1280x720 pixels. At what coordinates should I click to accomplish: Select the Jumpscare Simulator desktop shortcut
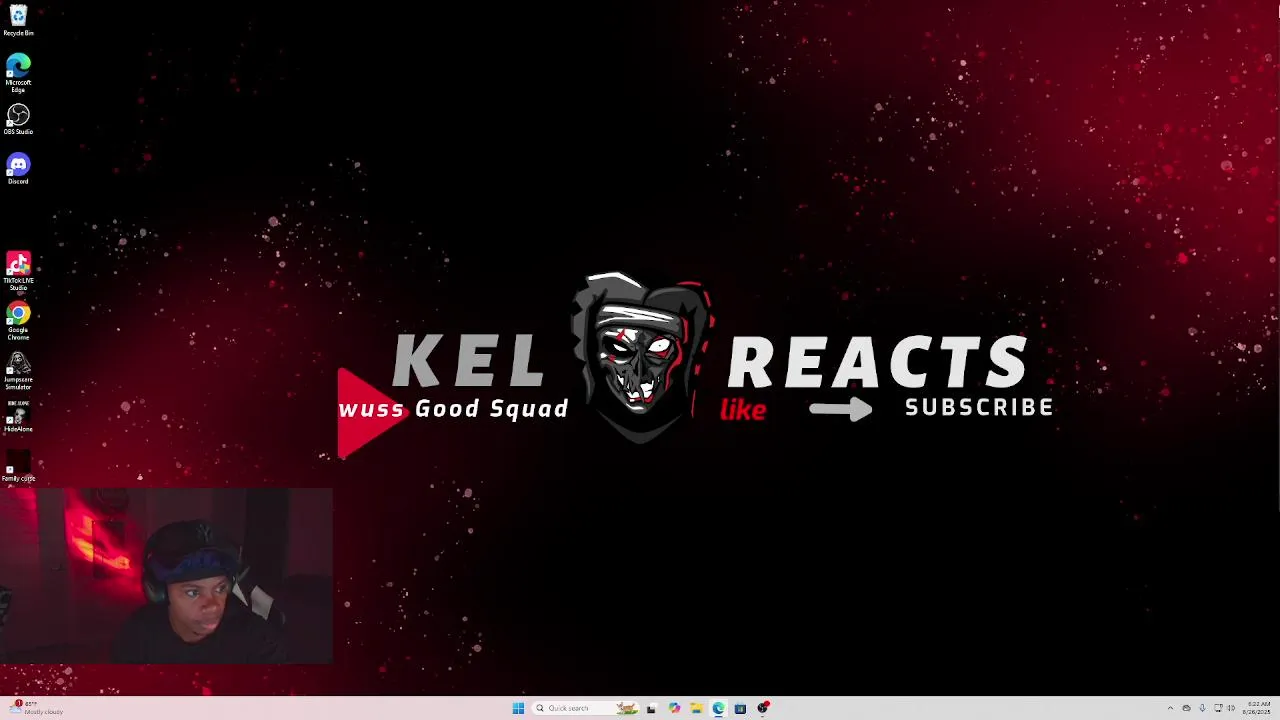(18, 370)
